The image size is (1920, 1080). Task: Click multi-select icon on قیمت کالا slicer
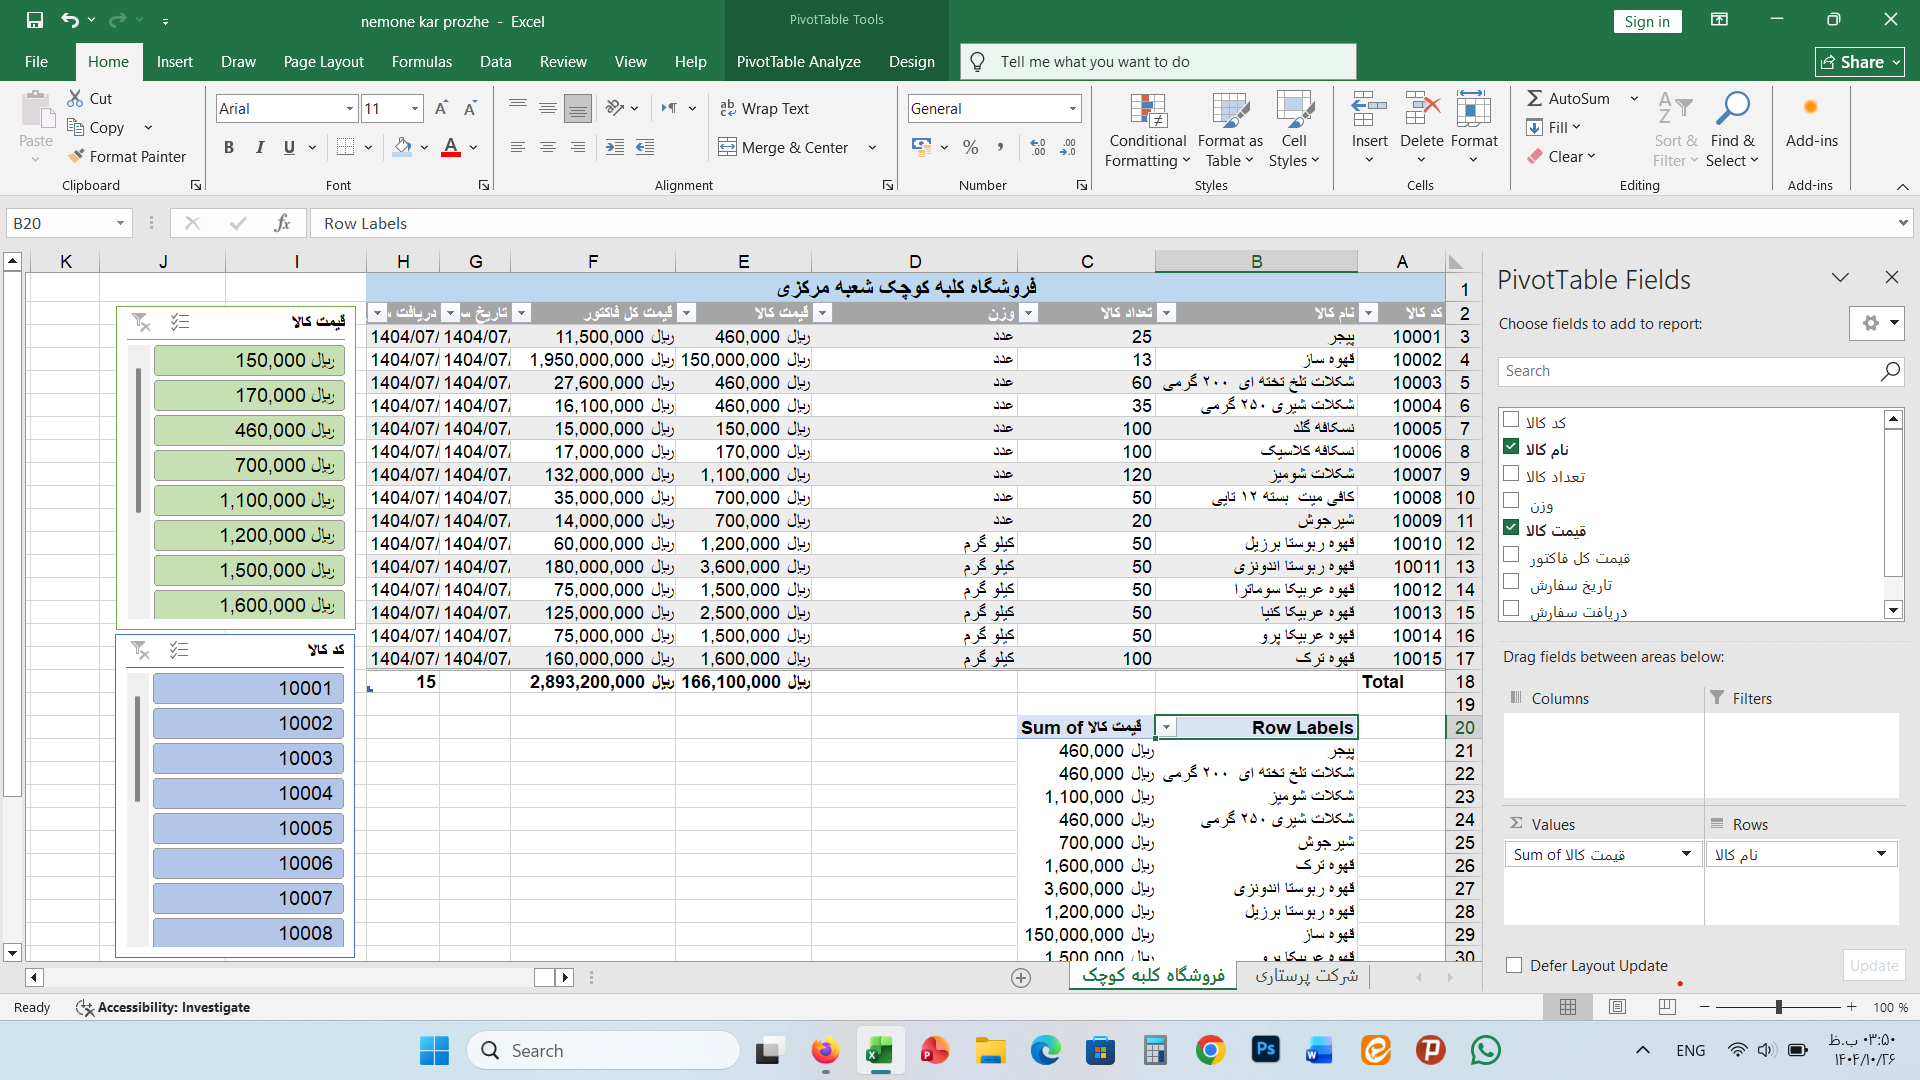tap(180, 322)
